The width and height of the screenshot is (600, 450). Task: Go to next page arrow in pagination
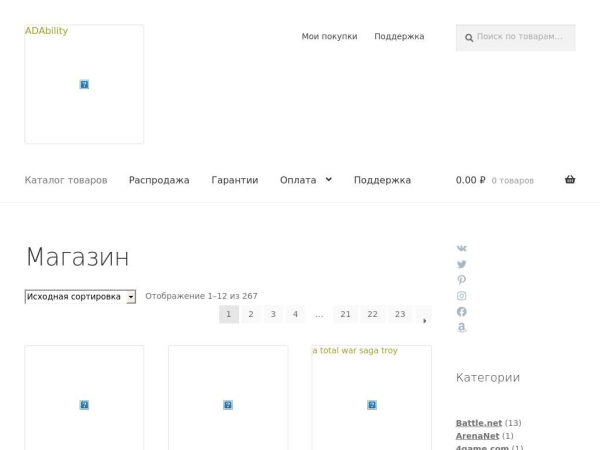coord(424,315)
